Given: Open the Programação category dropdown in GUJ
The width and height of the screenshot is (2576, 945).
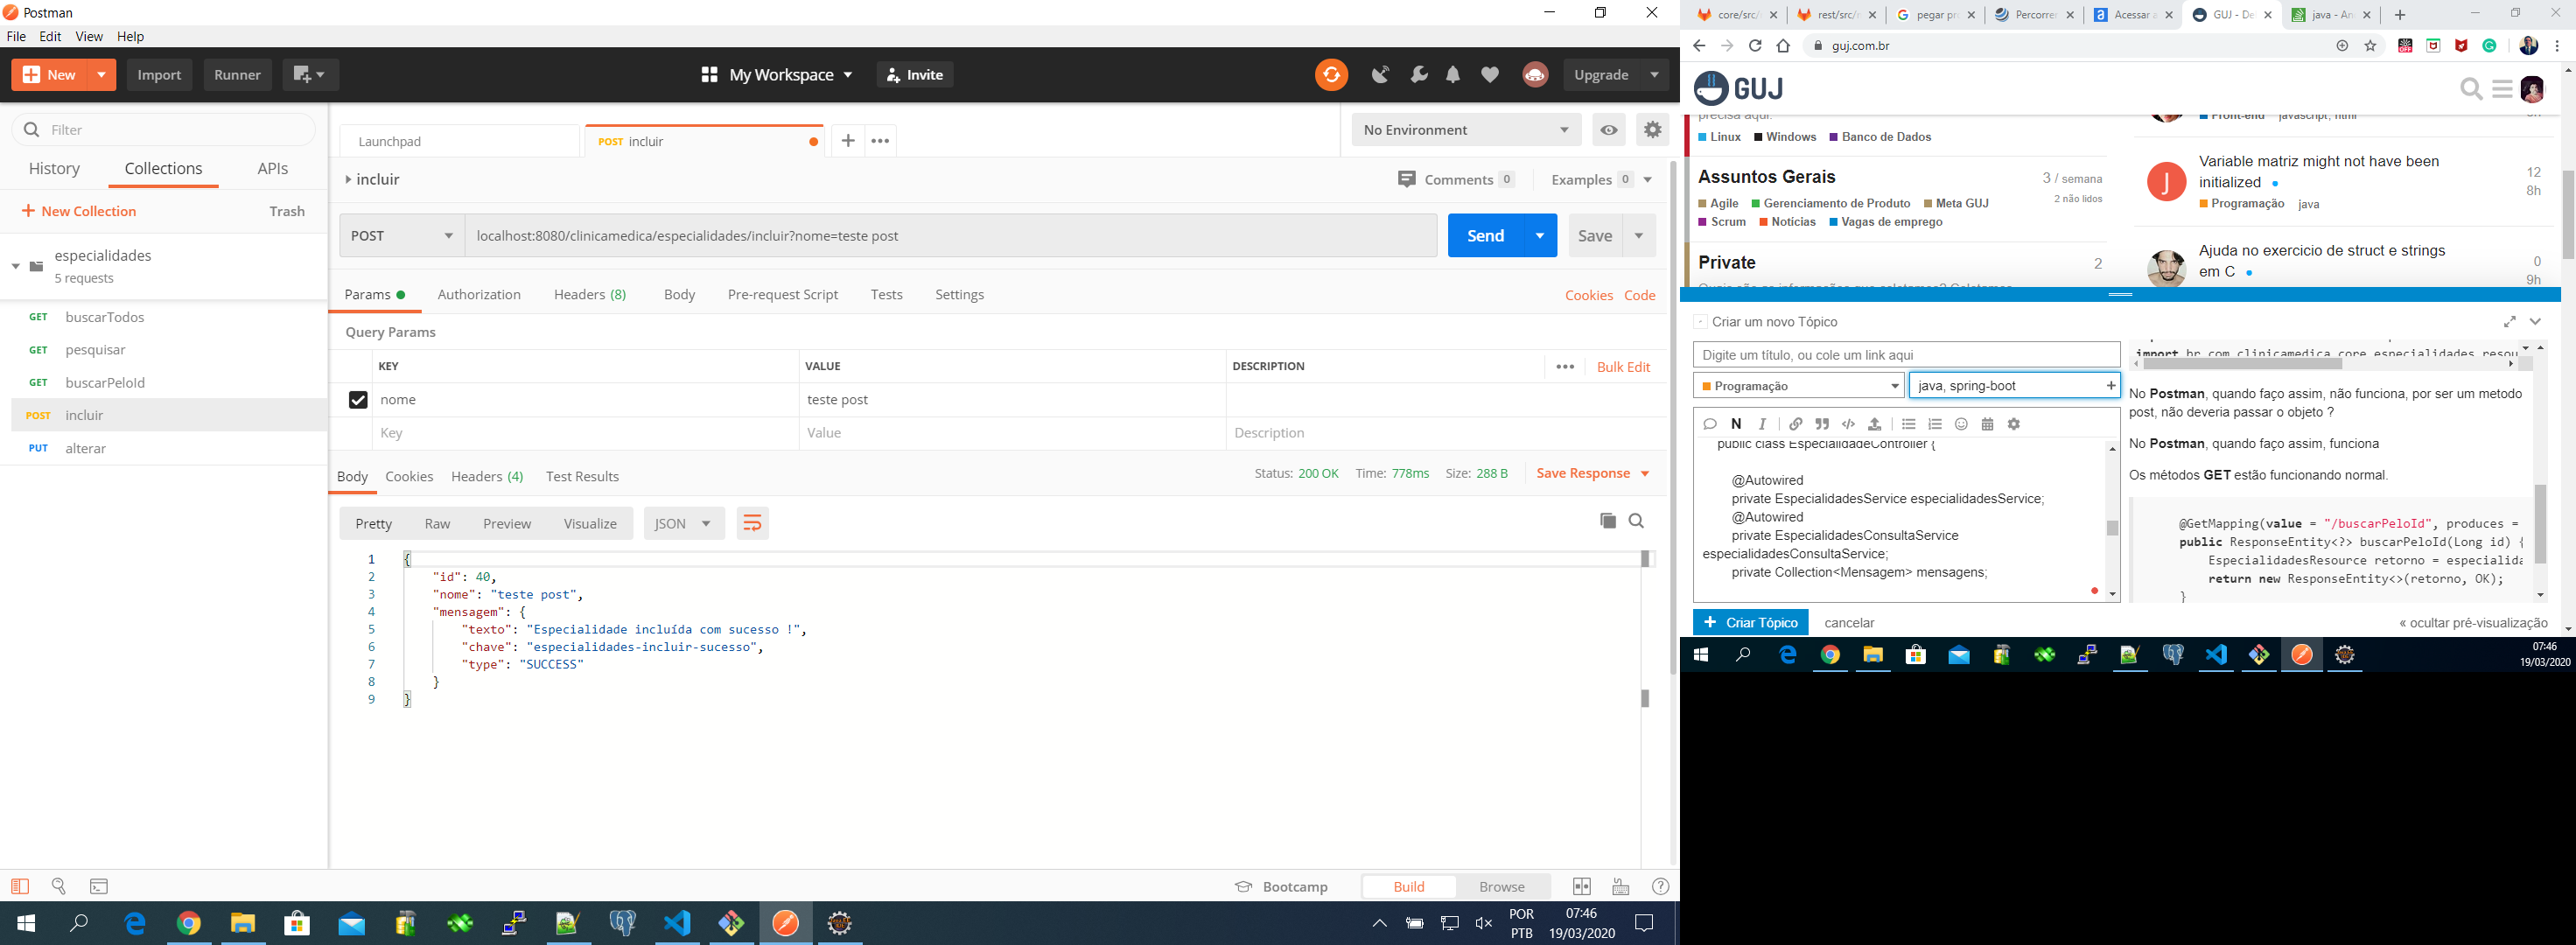Looking at the screenshot, I should click(x=1798, y=386).
